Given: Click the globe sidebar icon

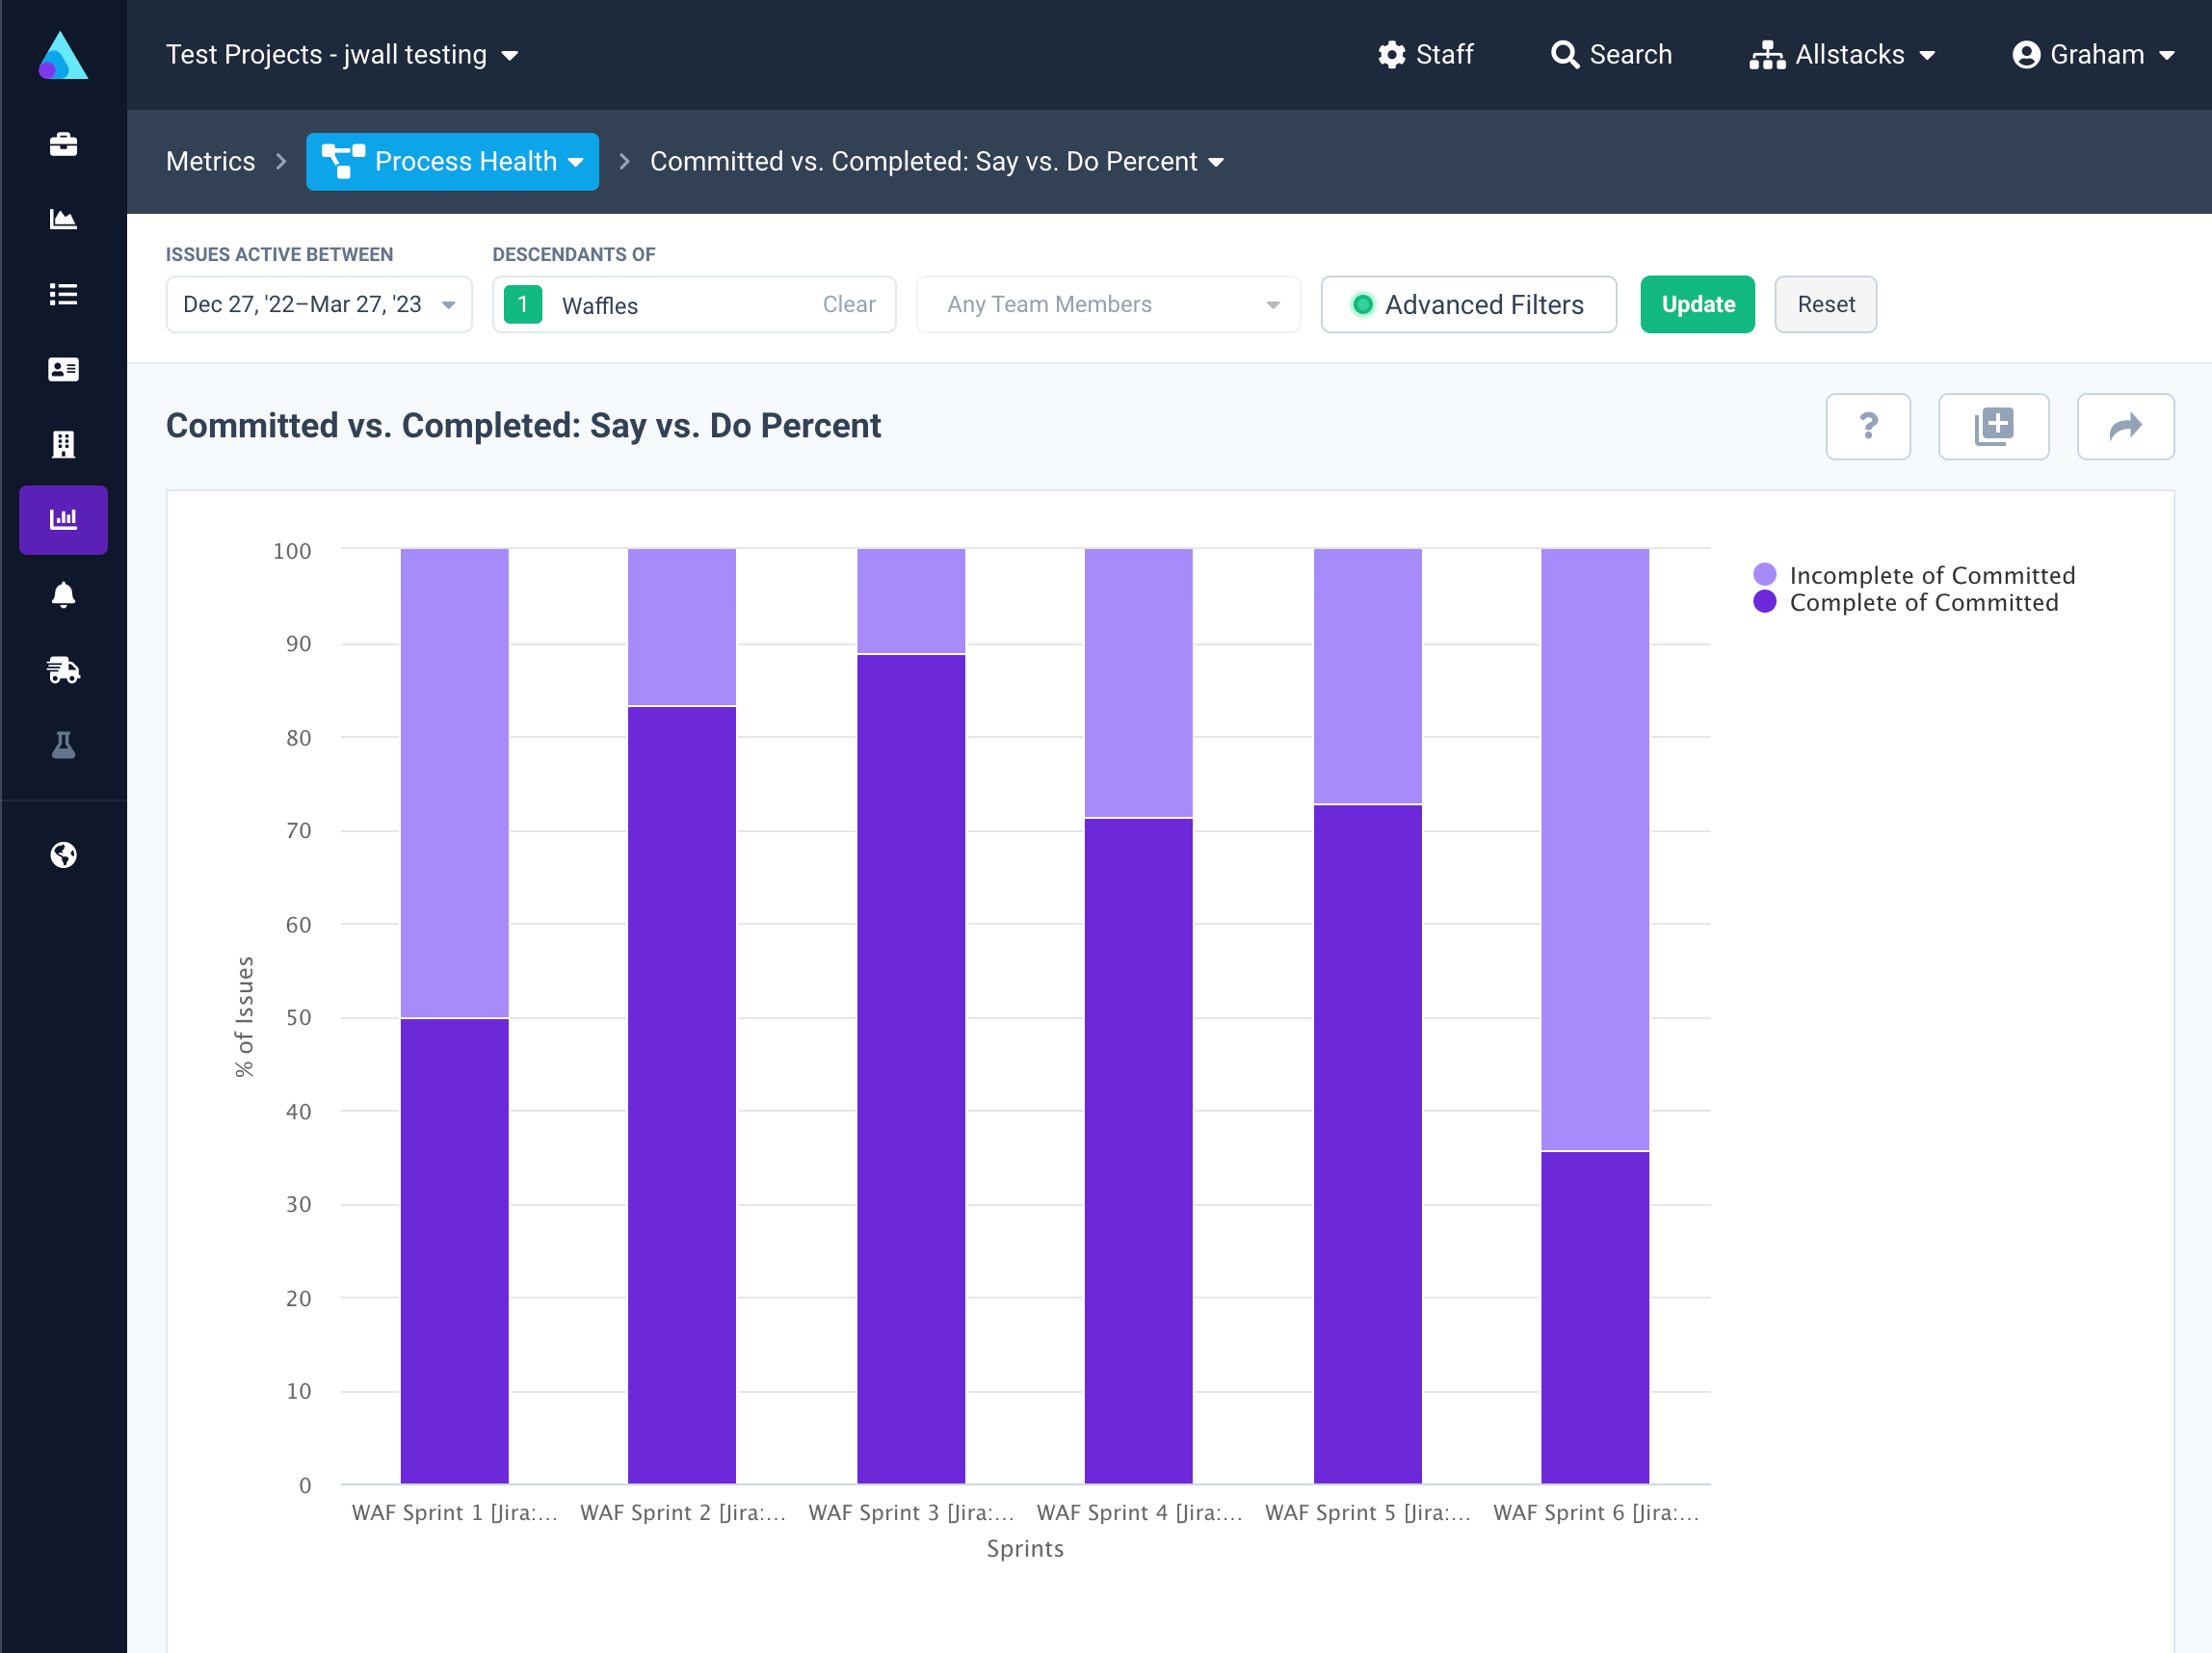Looking at the screenshot, I should point(63,855).
